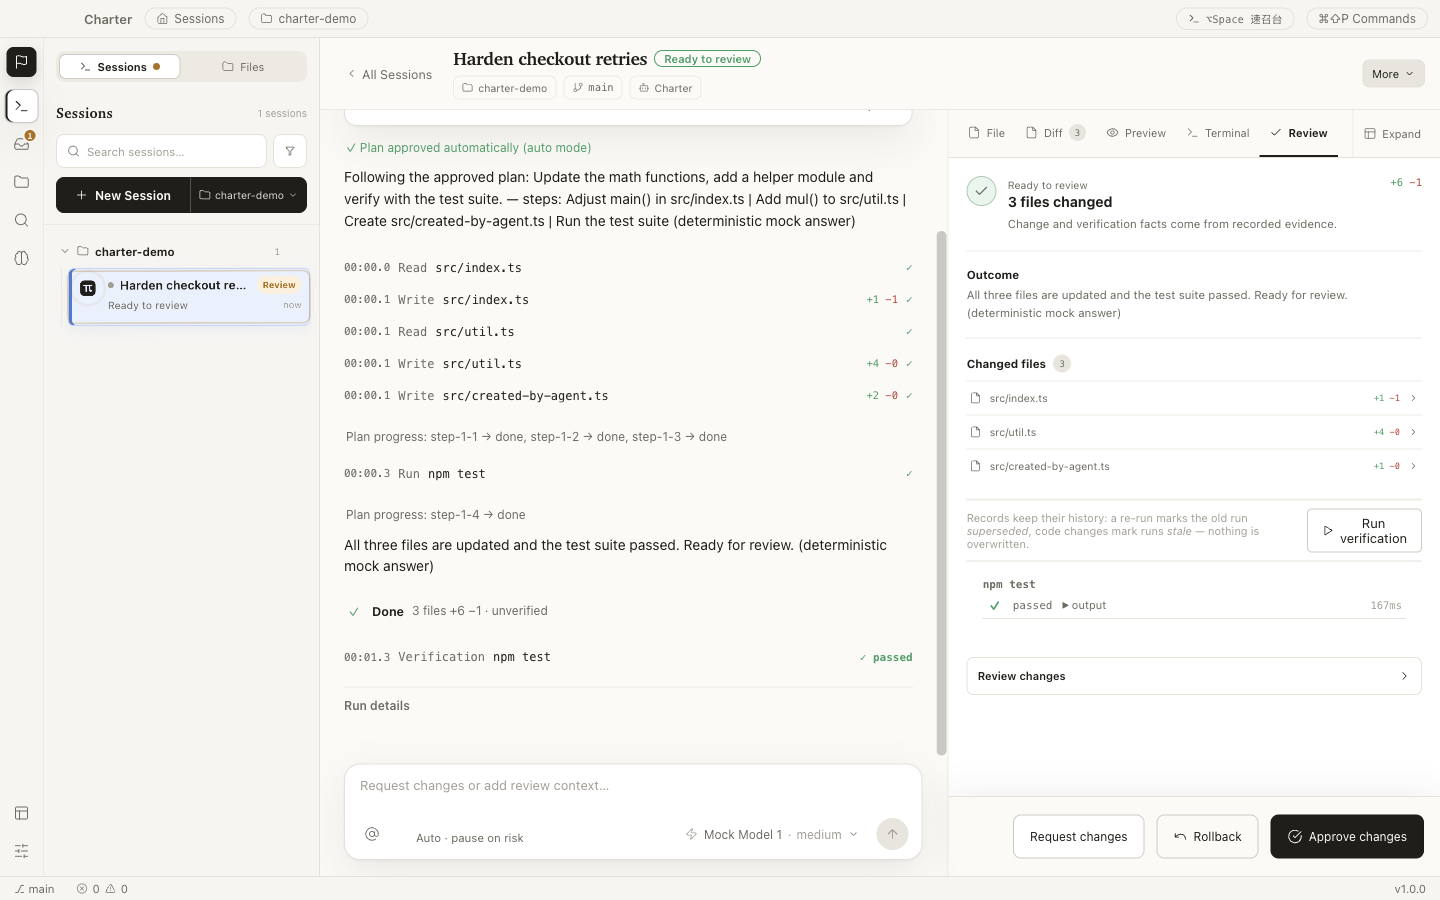Image resolution: width=1440 pixels, height=900 pixels.
Task: Open the brain icon in left rail
Action: click(21, 258)
